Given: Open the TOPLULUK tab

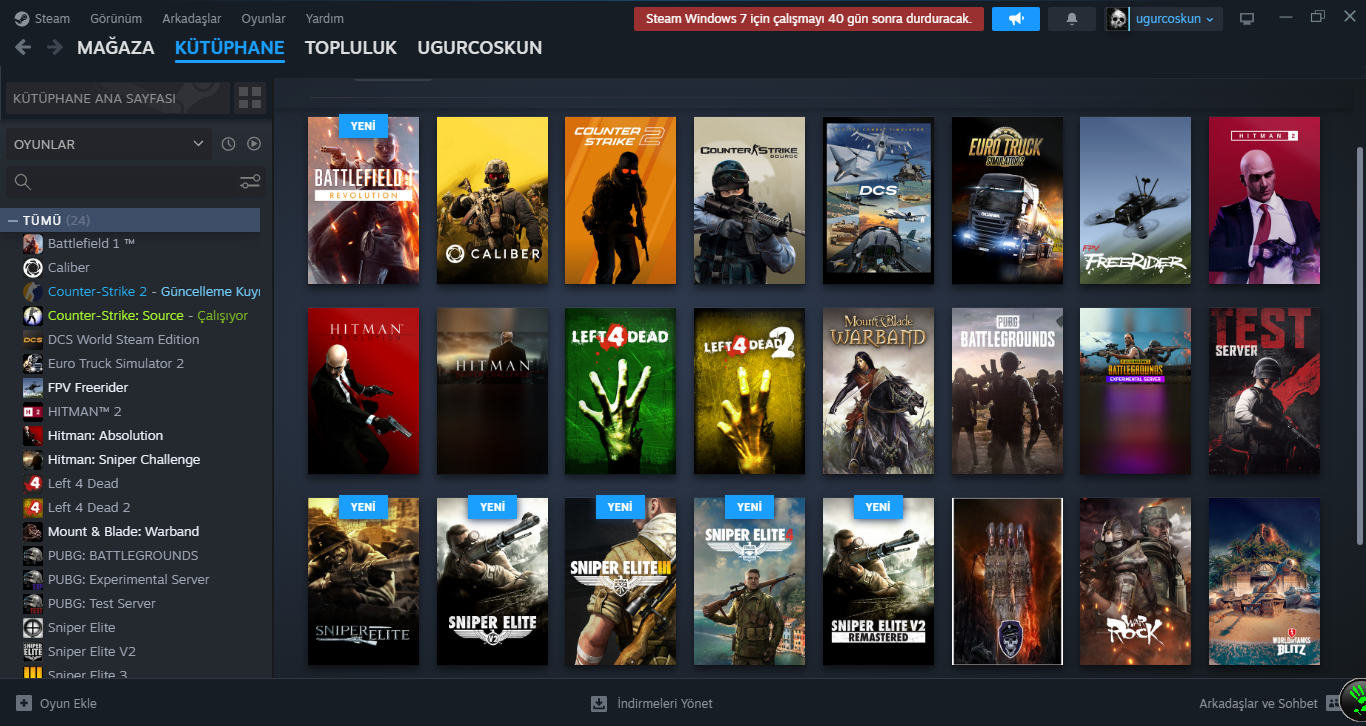Looking at the screenshot, I should coord(351,47).
